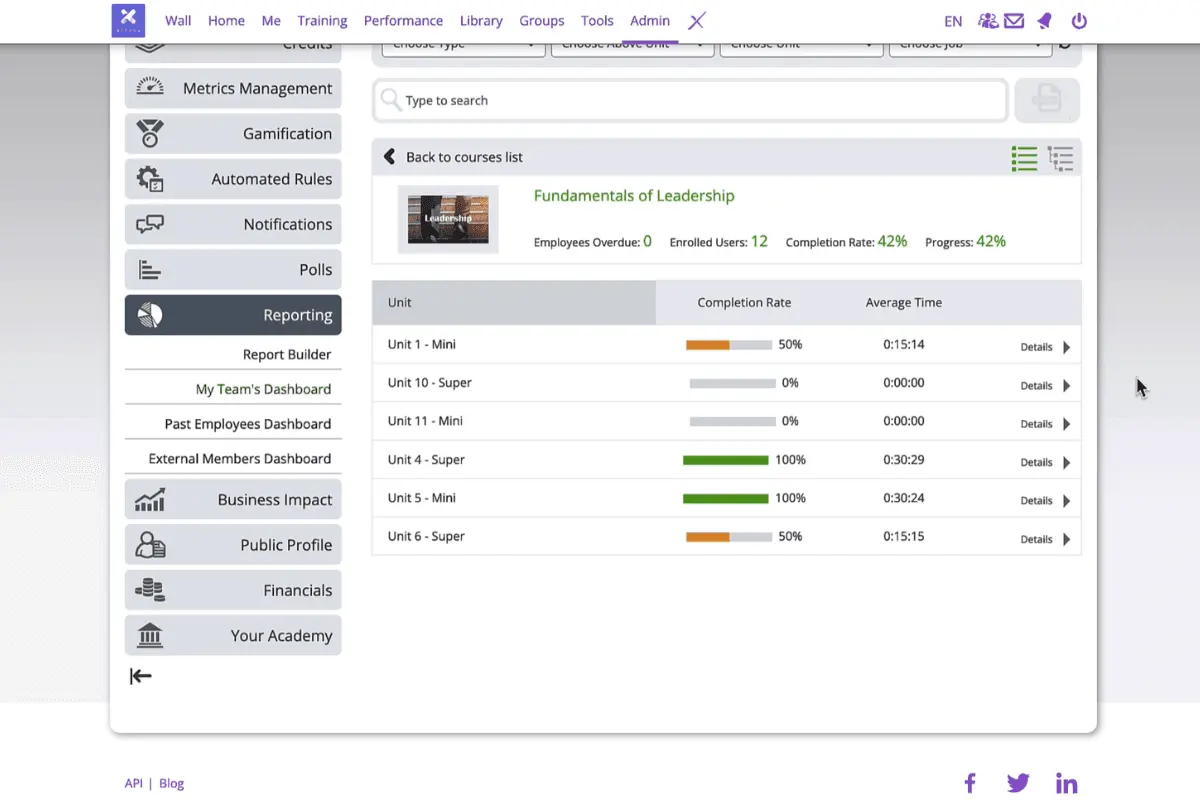Click the API footer link
Viewport: 1200px width, 800px height.
[134, 783]
